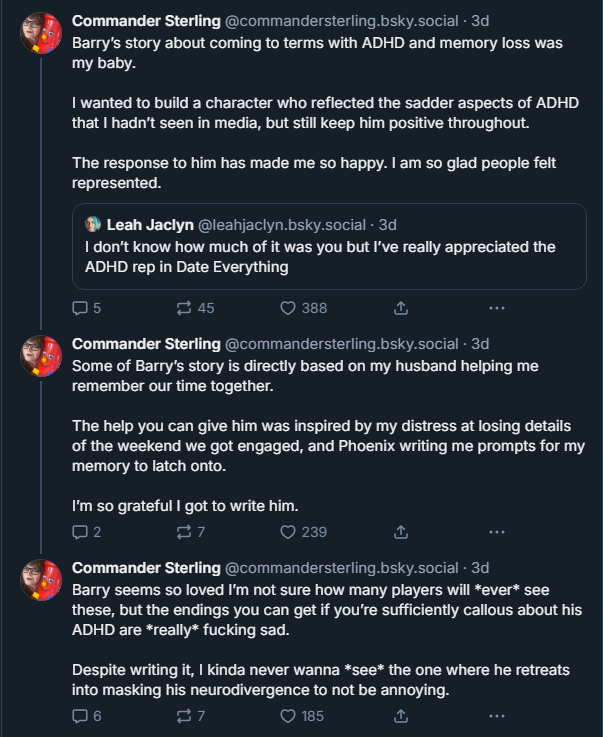This screenshot has height=737, width=603.
Task: Share the first post about Barry's story
Action: tap(400, 308)
